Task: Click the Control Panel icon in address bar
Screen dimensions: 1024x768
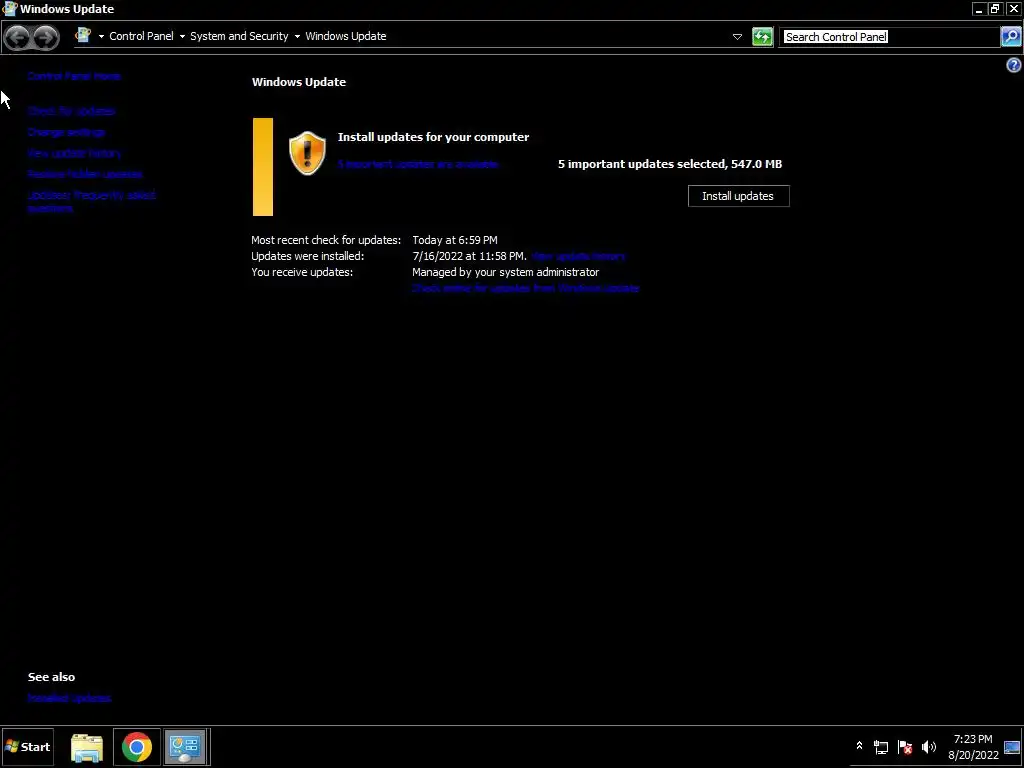Action: click(x=83, y=35)
